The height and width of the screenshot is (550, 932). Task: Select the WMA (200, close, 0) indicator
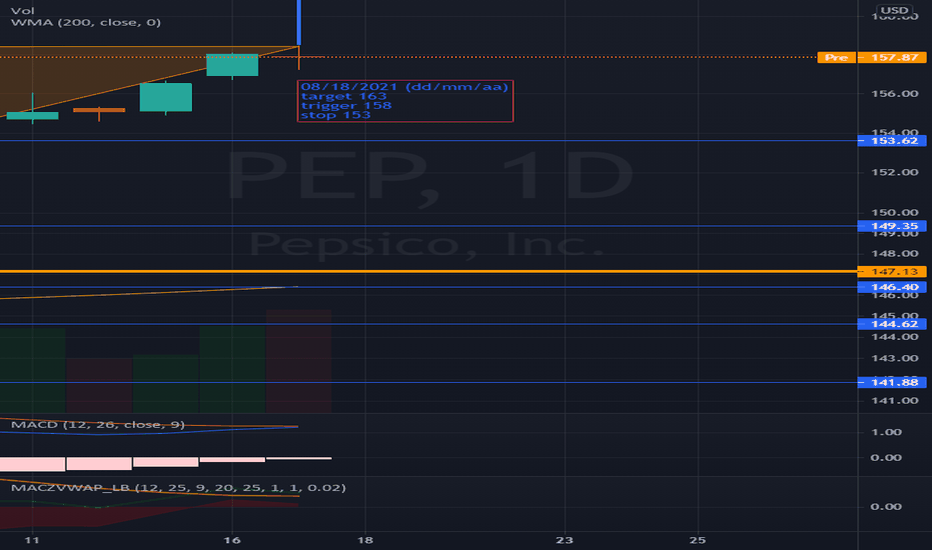pos(86,23)
